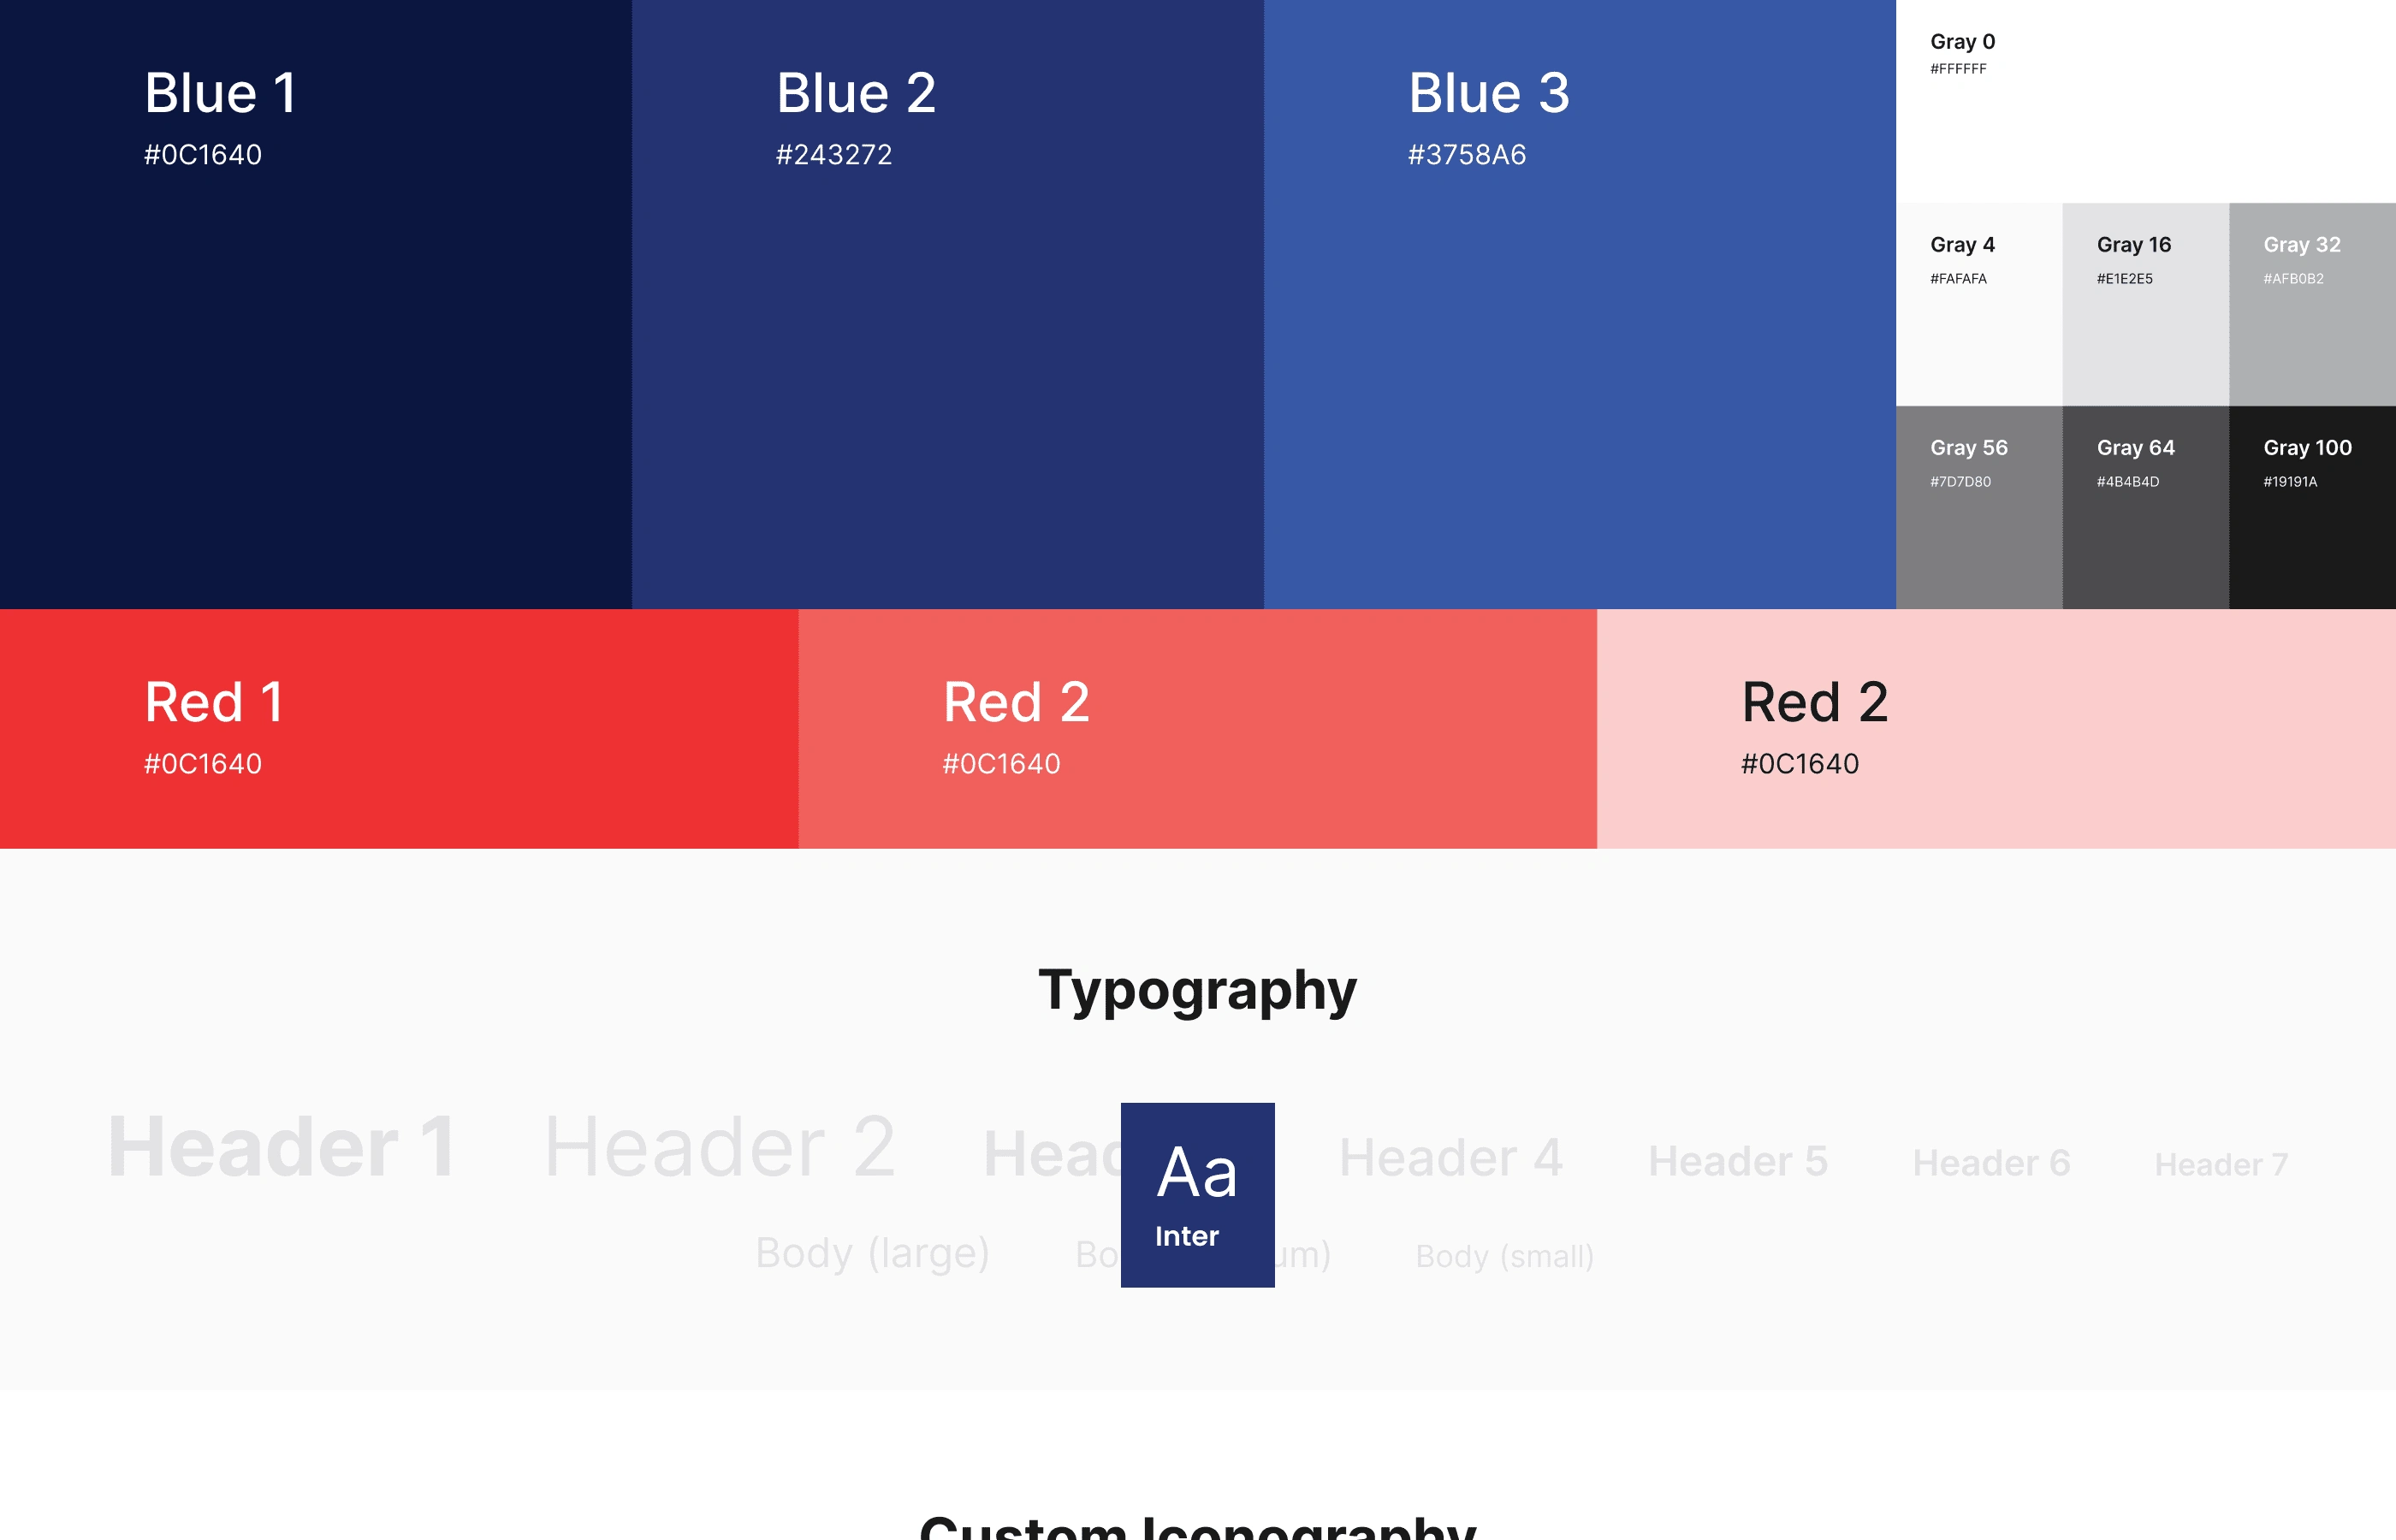Screen dimensions: 2396x1540
Task: Click the Header 1 type sample
Action: tap(282, 1147)
